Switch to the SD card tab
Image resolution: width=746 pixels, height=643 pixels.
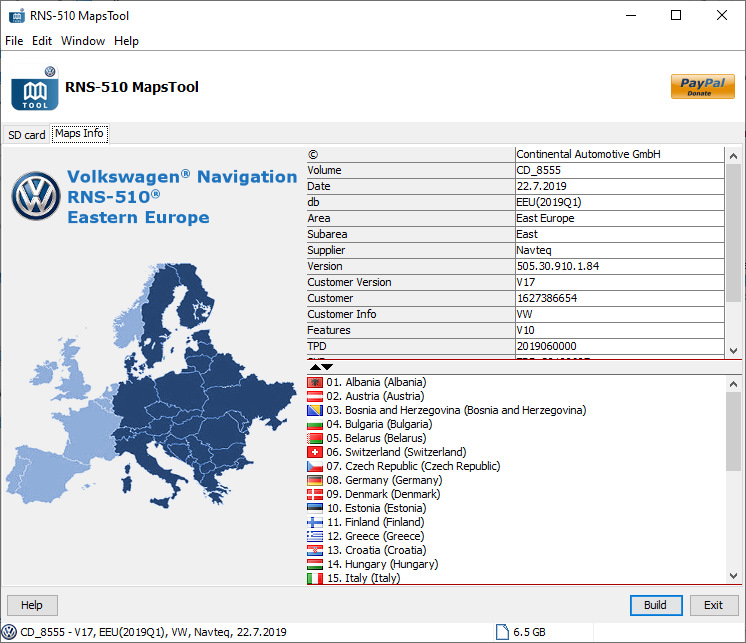[x=27, y=135]
